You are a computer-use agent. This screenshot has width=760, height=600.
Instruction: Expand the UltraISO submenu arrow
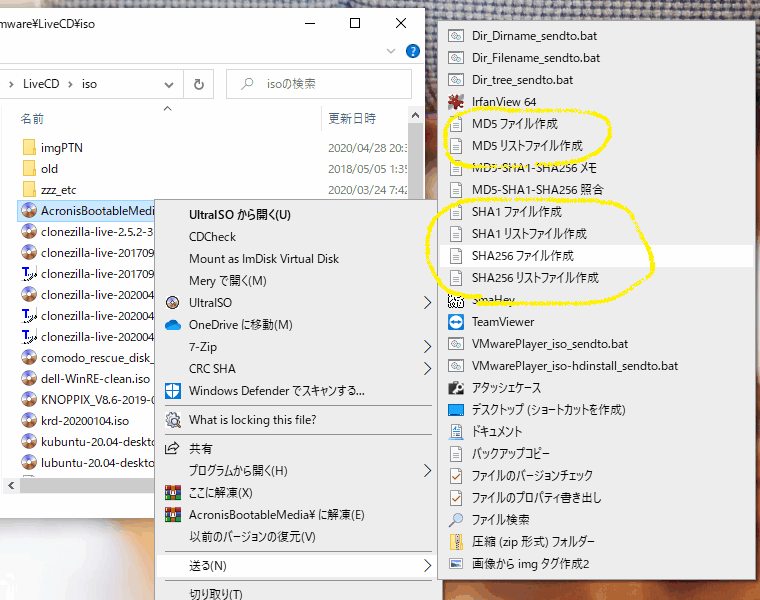tap(427, 302)
